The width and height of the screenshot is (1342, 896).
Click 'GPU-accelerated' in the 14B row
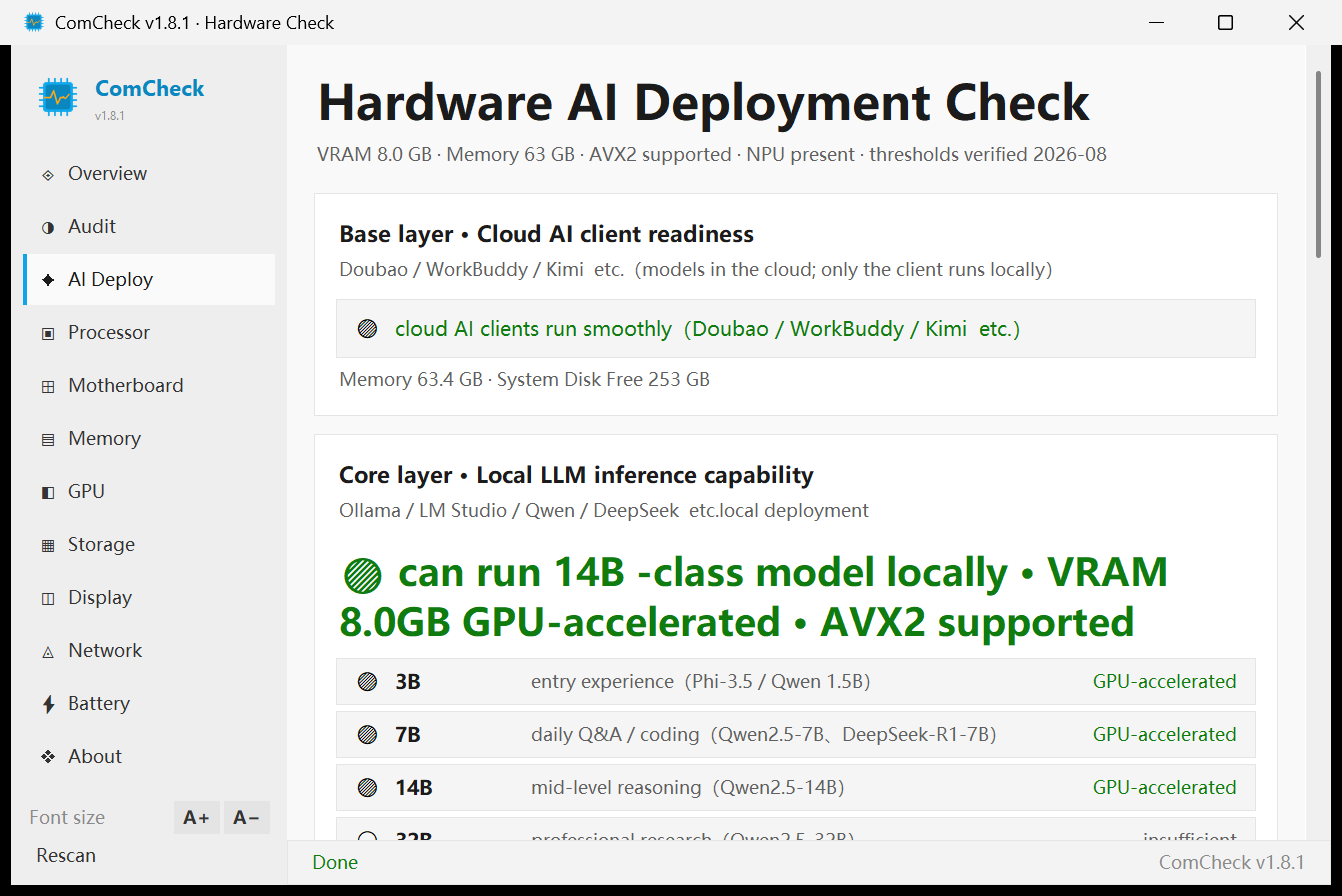(x=1165, y=788)
